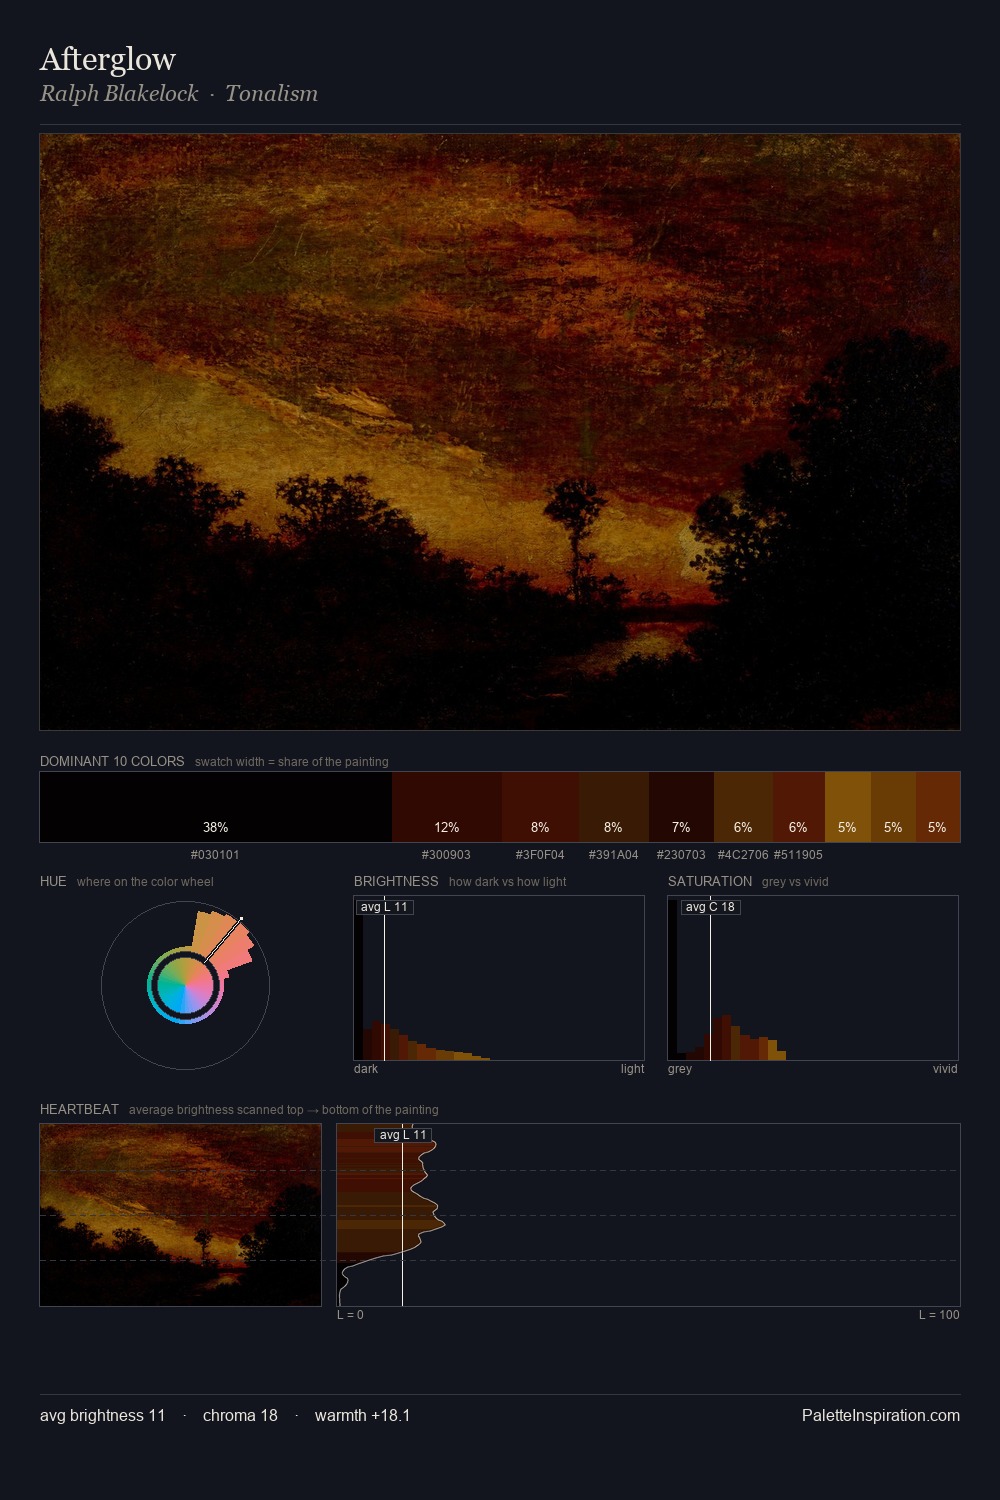
Task: Open the large Afterglow painting image
Action: pos(500,432)
